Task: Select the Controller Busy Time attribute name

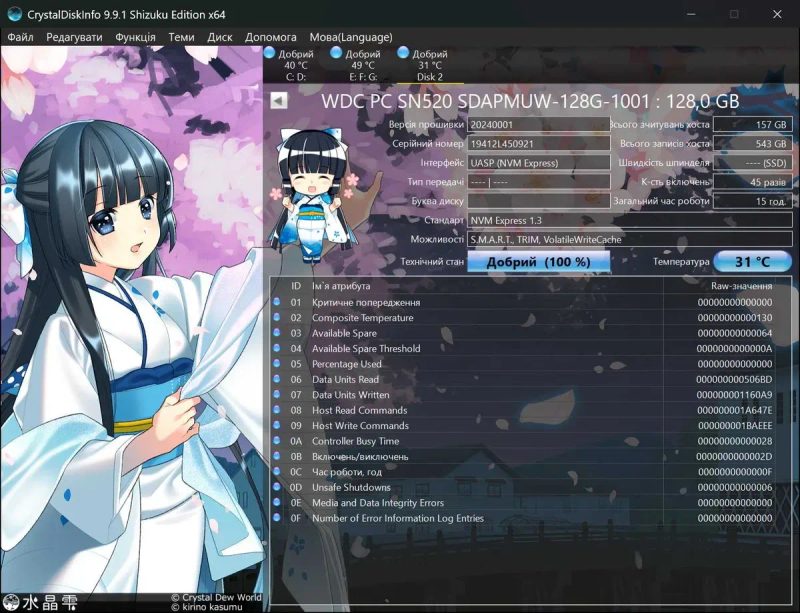Action: 356,442
